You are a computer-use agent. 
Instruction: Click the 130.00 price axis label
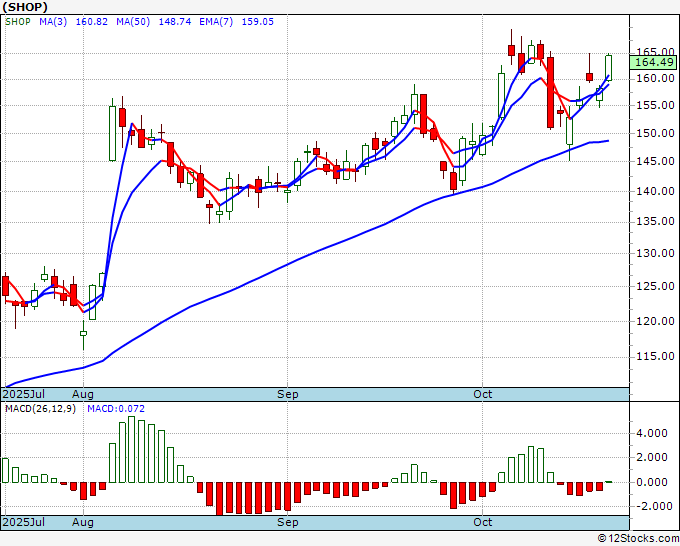coord(655,253)
